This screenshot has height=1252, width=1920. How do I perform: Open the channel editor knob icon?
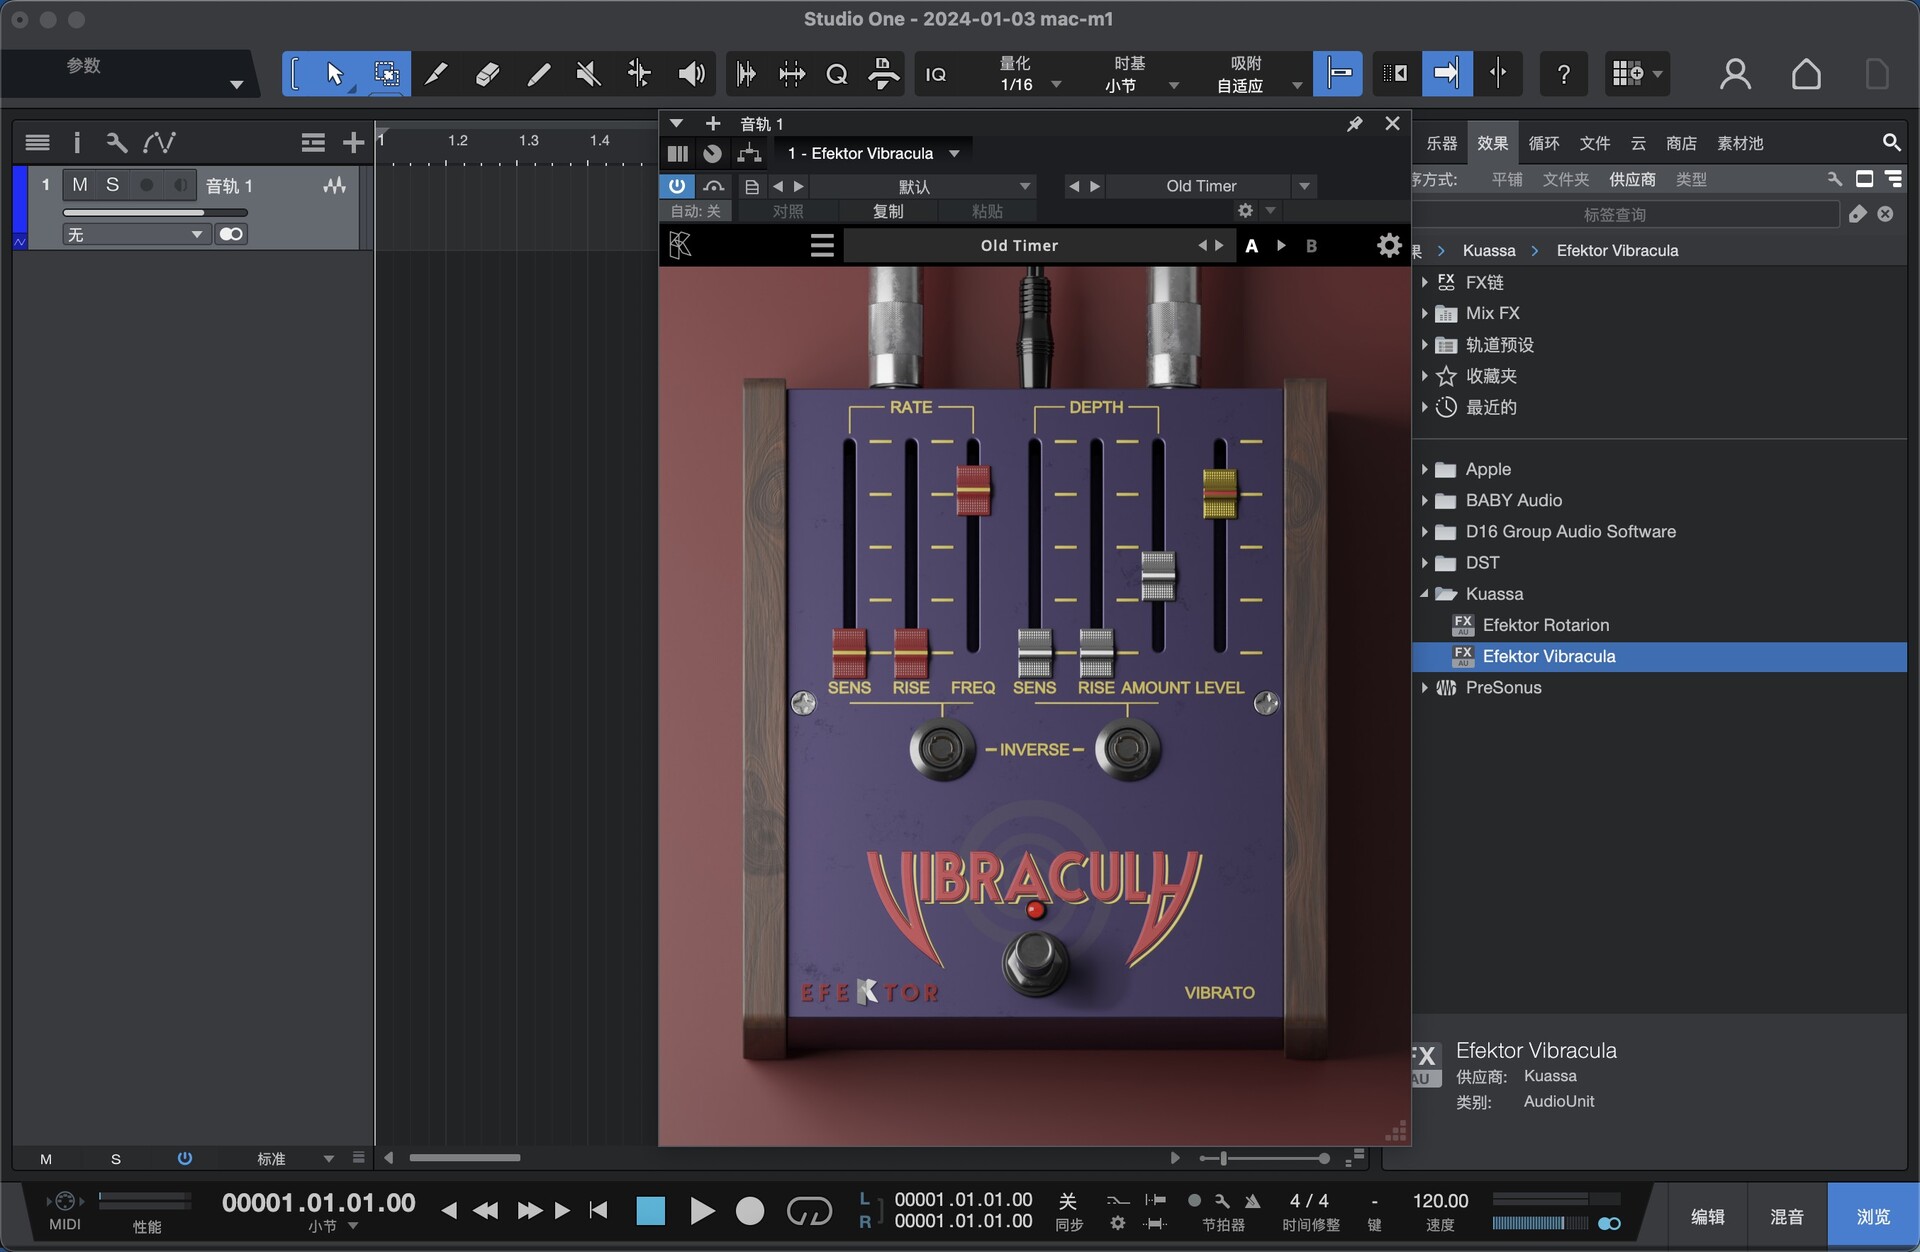tap(712, 154)
